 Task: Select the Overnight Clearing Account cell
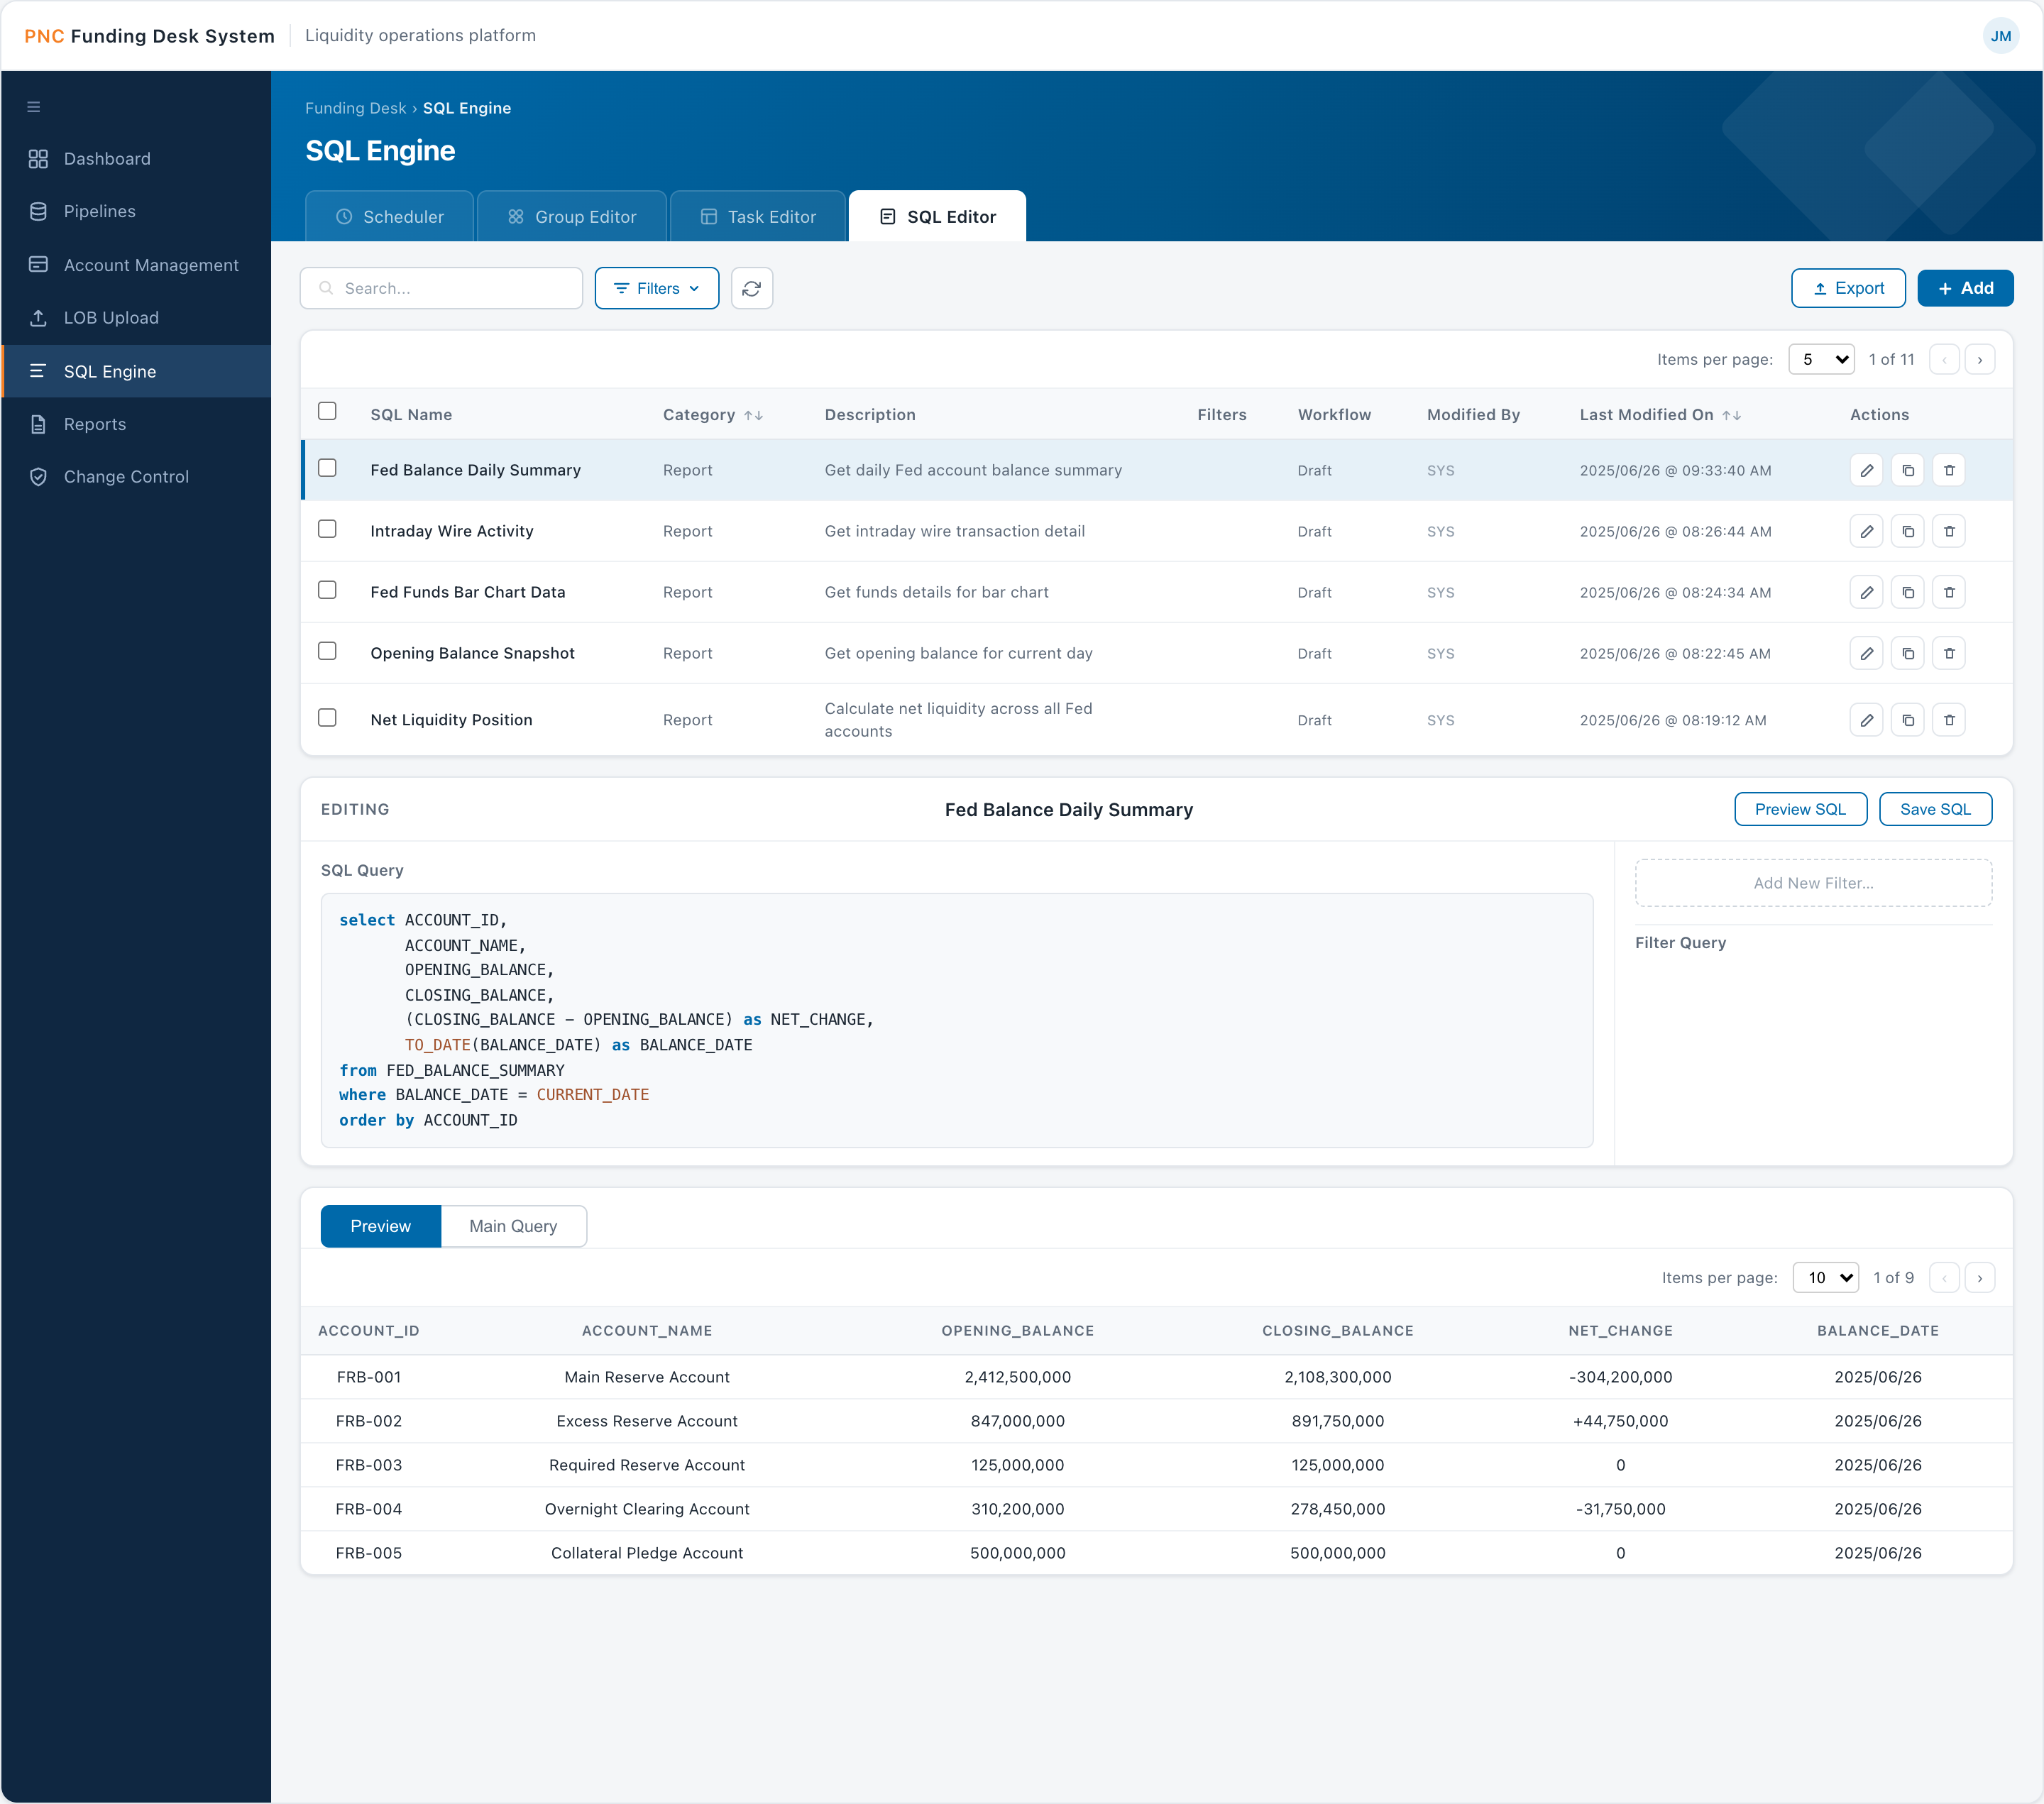pos(647,1509)
